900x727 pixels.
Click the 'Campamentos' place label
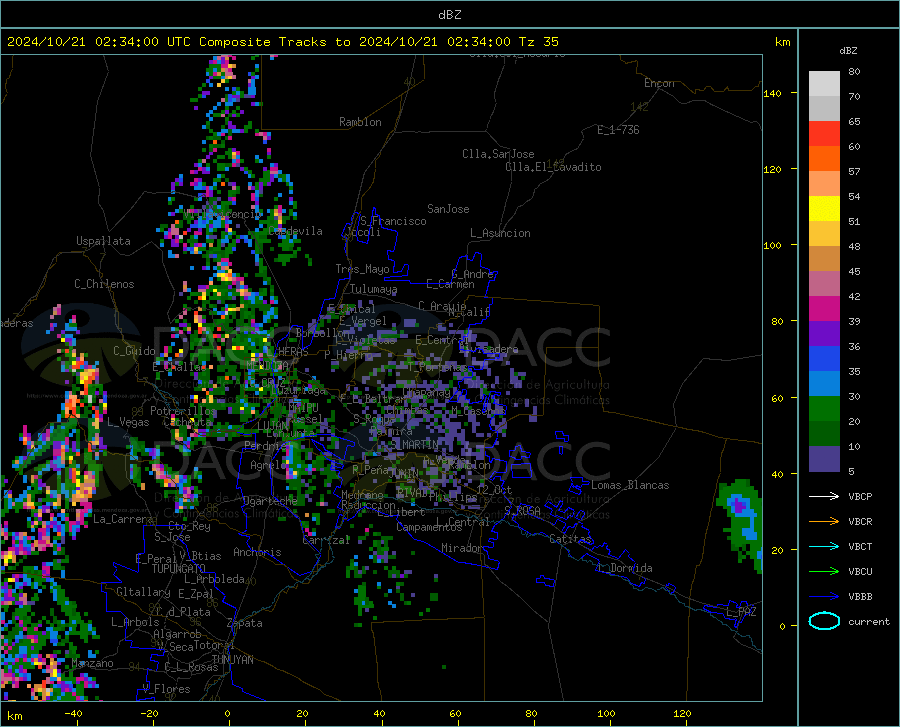pos(429,527)
